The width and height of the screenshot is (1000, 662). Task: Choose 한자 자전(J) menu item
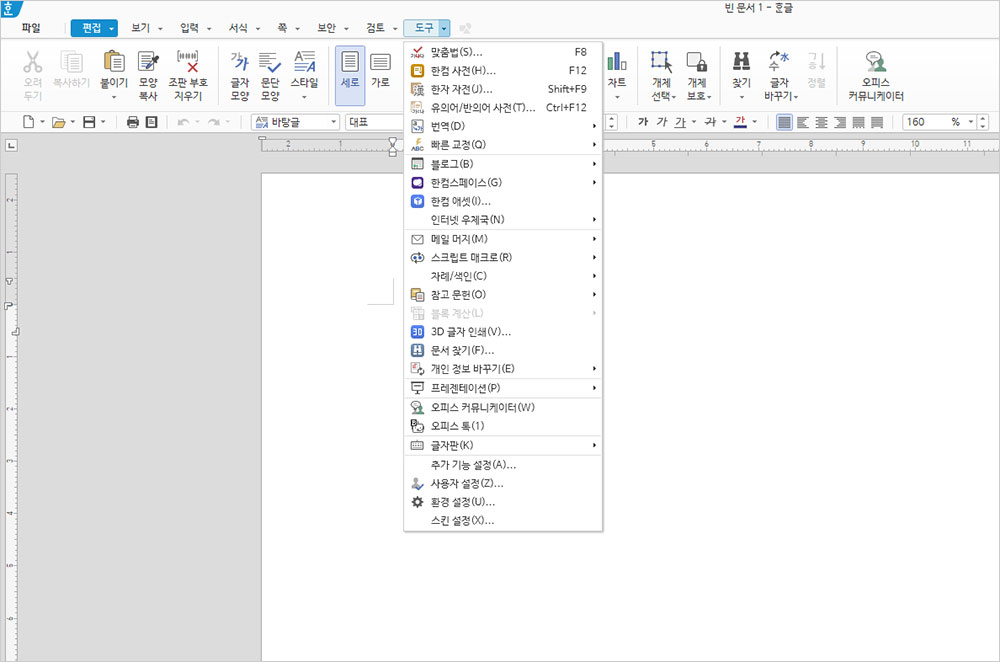tap(503, 89)
